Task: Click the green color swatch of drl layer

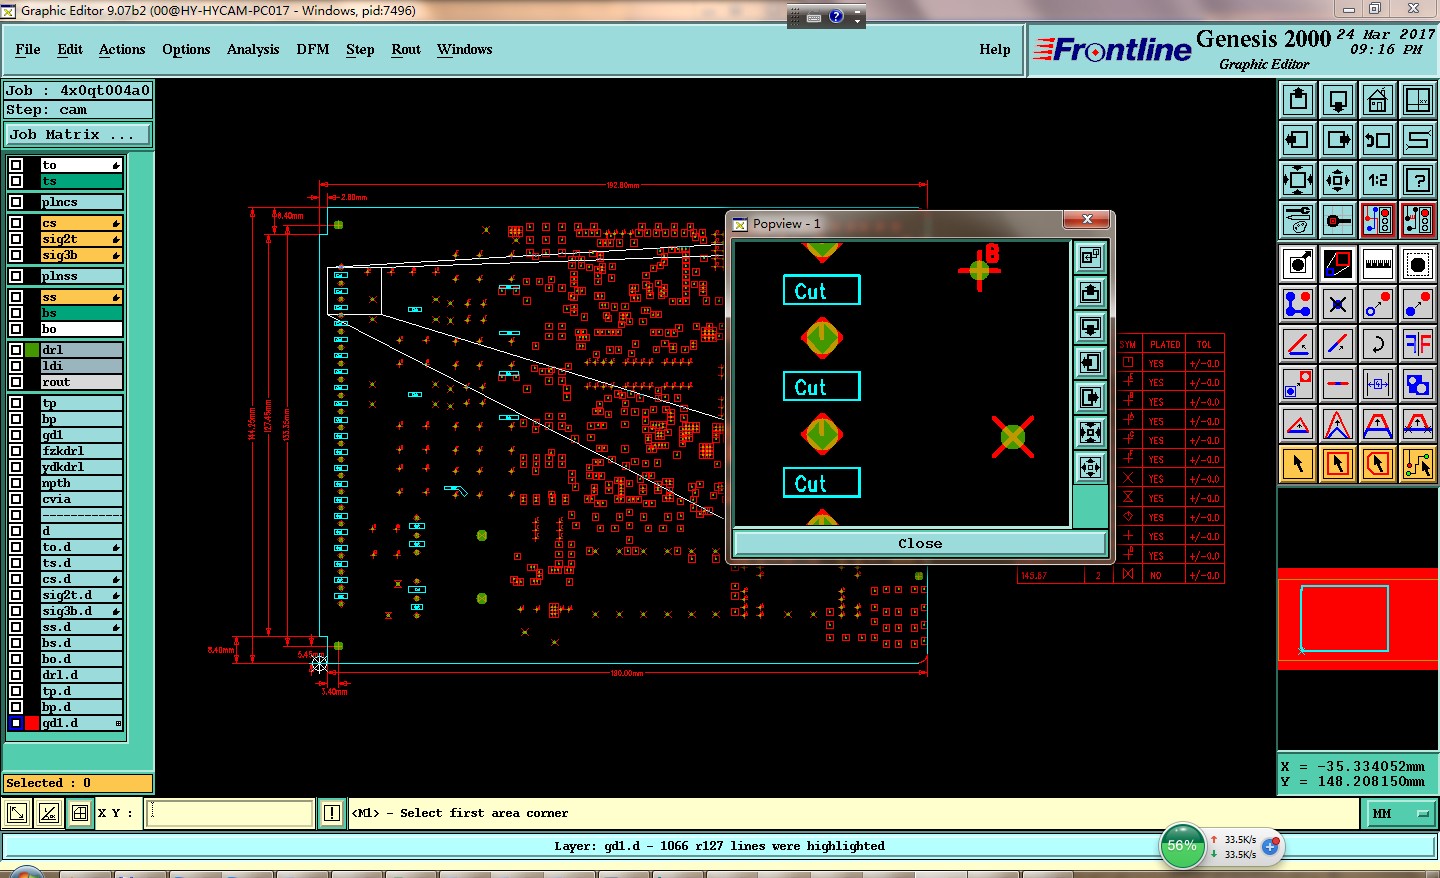Action: (32, 350)
